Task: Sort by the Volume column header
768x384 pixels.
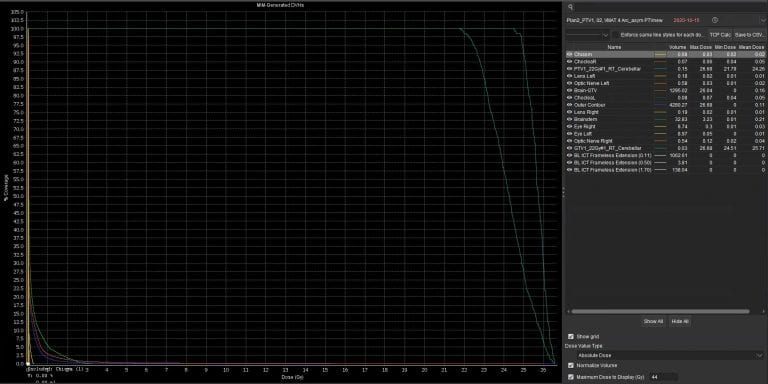Action: point(678,47)
